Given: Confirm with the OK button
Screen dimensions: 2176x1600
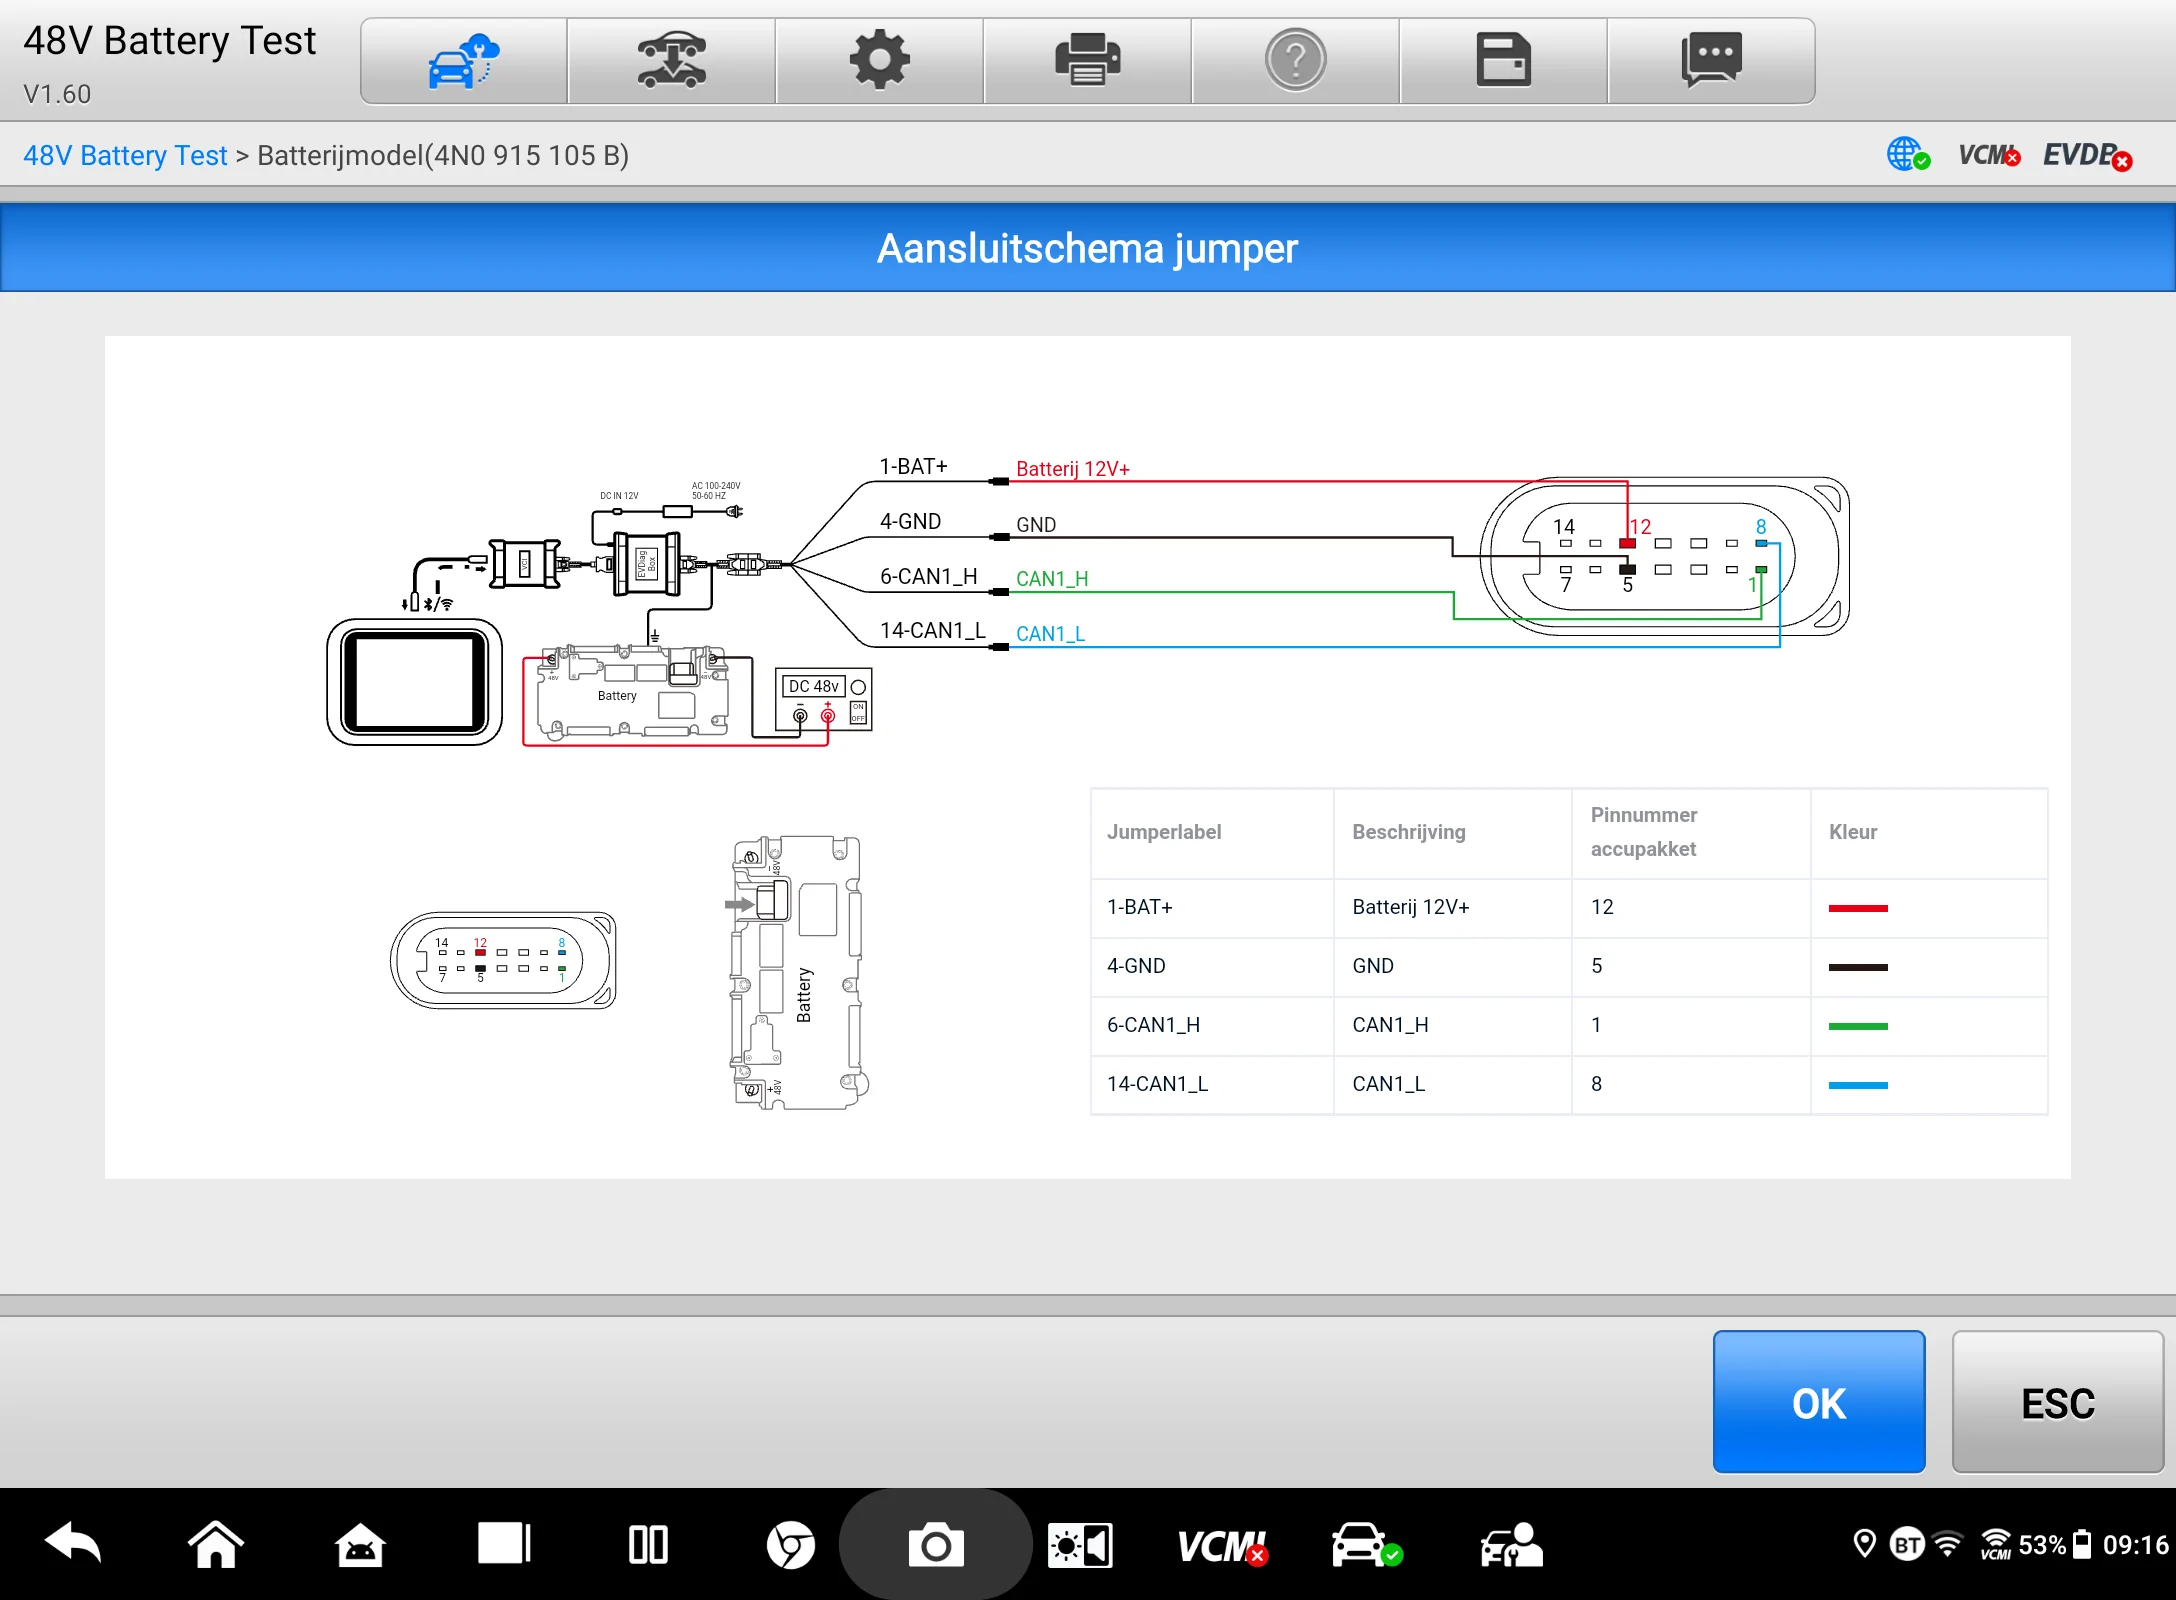Looking at the screenshot, I should (x=1819, y=1402).
